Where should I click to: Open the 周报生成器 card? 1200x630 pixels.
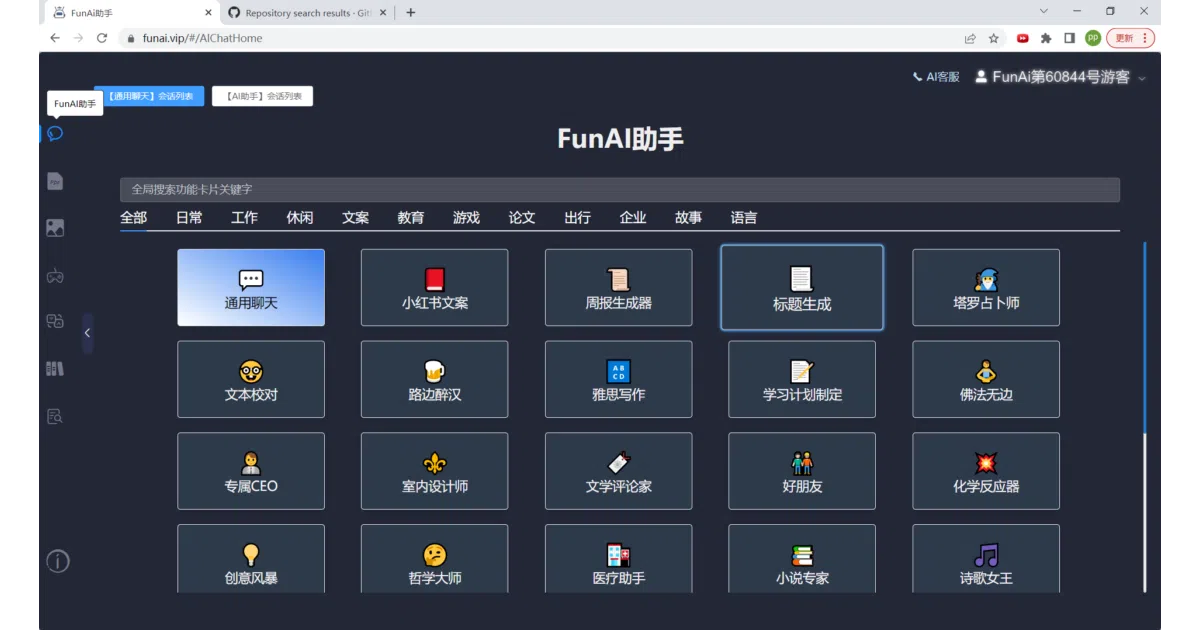(618, 288)
